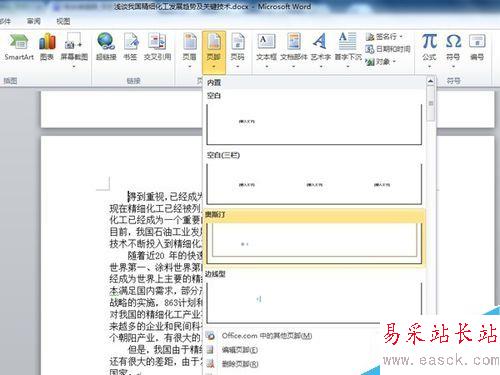Viewport: 500px width, 375px height.
Task: Open more footers from Office.com
Action: (267, 336)
